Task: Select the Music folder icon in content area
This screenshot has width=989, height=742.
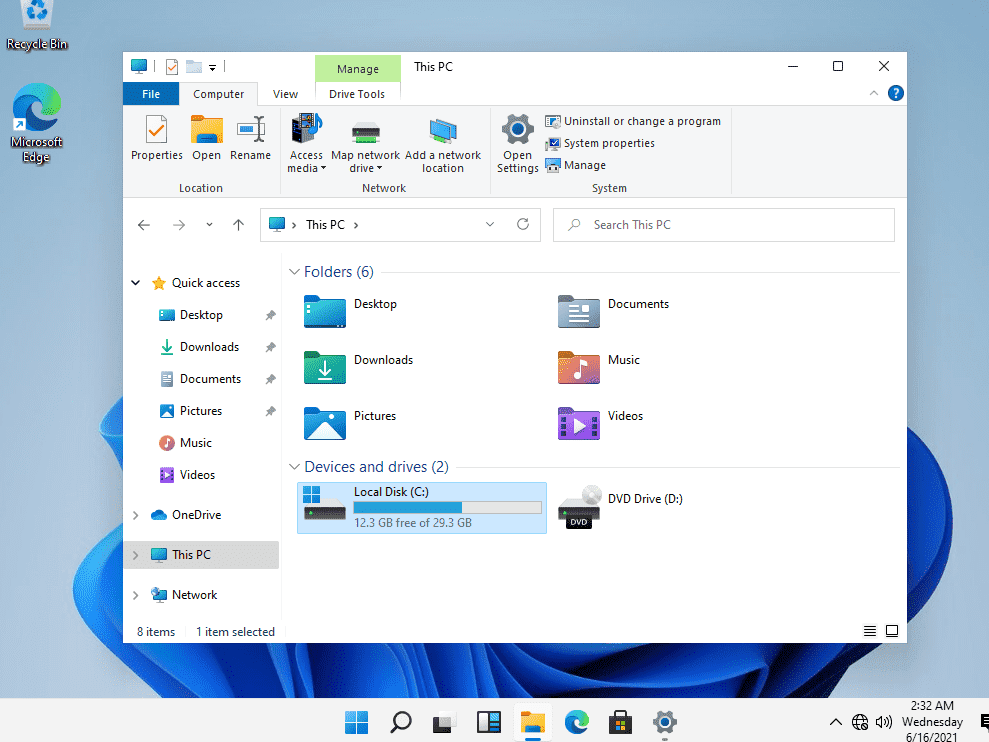Action: tap(578, 367)
